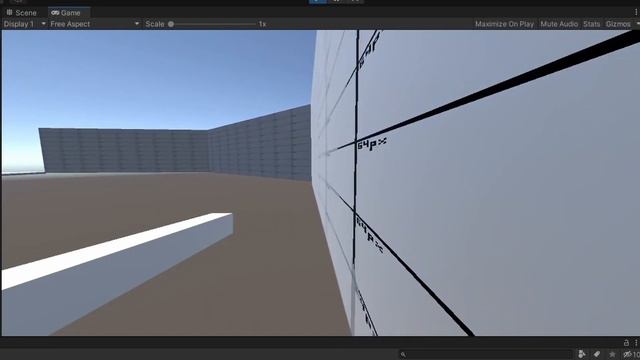
Task: Open the Project panel more options menu
Action: (636, 342)
